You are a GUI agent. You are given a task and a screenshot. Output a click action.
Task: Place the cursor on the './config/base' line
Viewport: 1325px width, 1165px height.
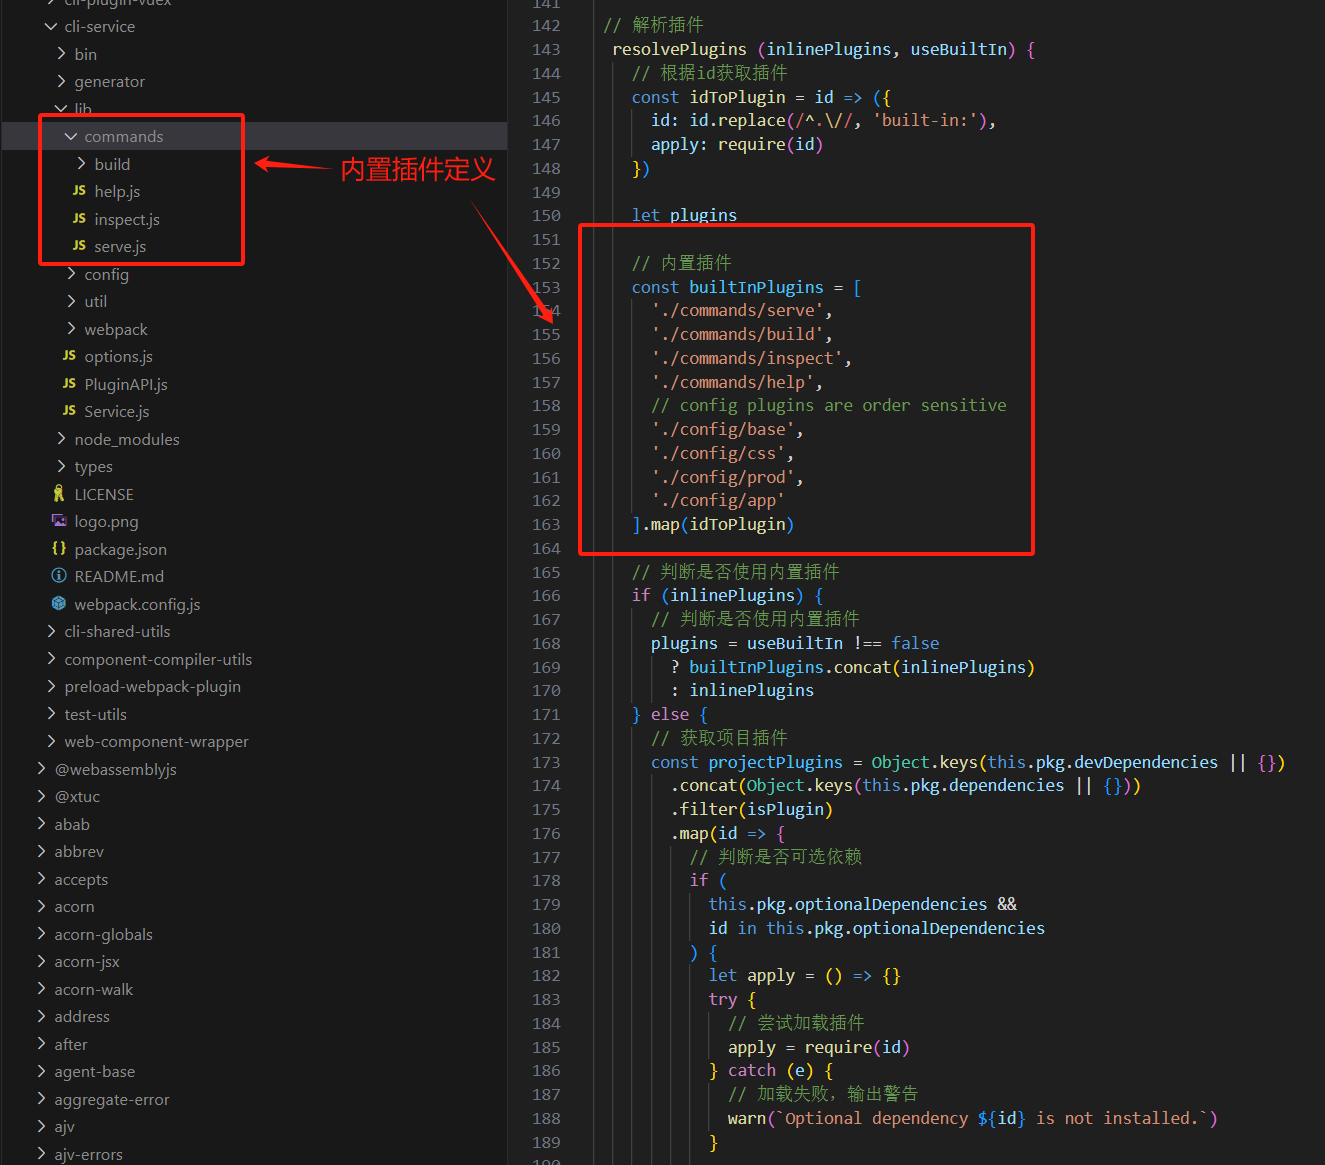pos(727,430)
